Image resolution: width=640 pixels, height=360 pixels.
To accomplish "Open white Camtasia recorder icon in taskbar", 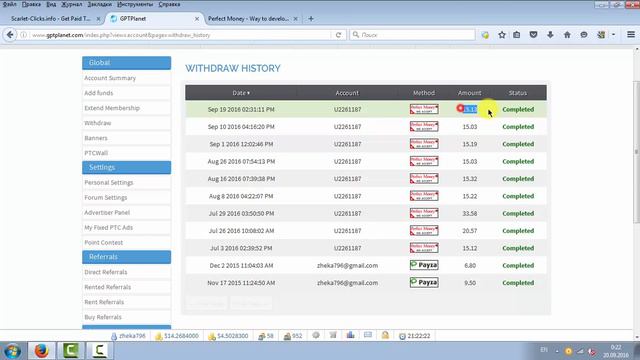I will tap(100, 351).
